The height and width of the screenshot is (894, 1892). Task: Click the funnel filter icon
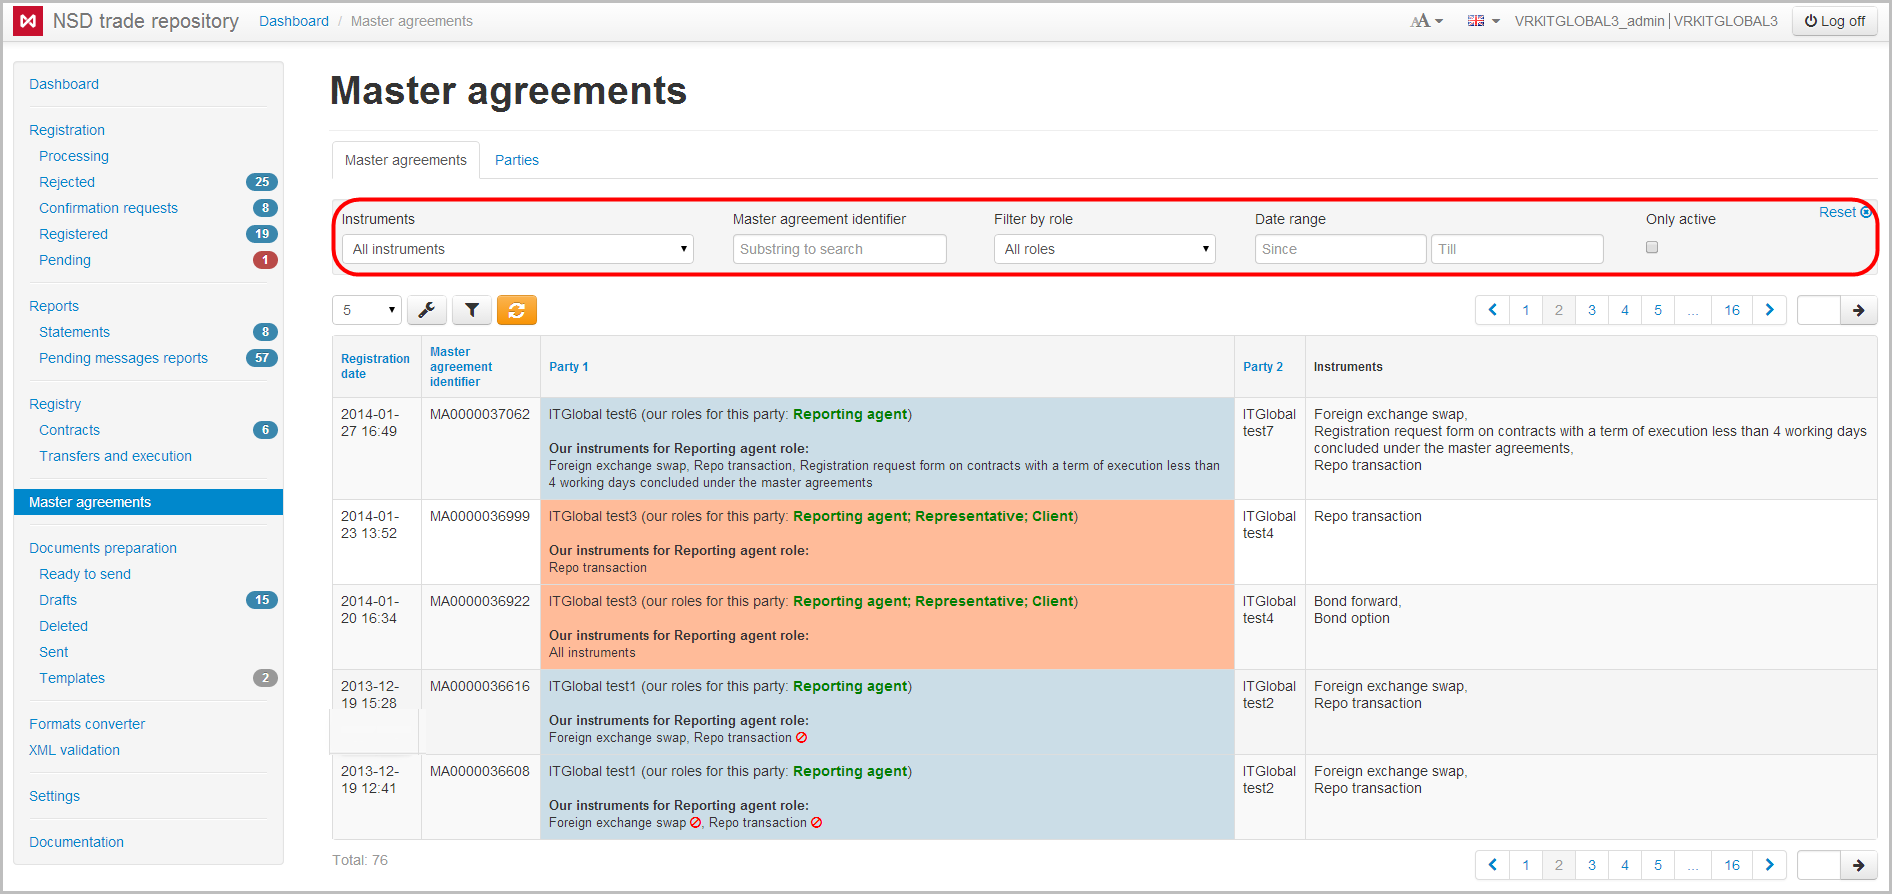click(472, 310)
